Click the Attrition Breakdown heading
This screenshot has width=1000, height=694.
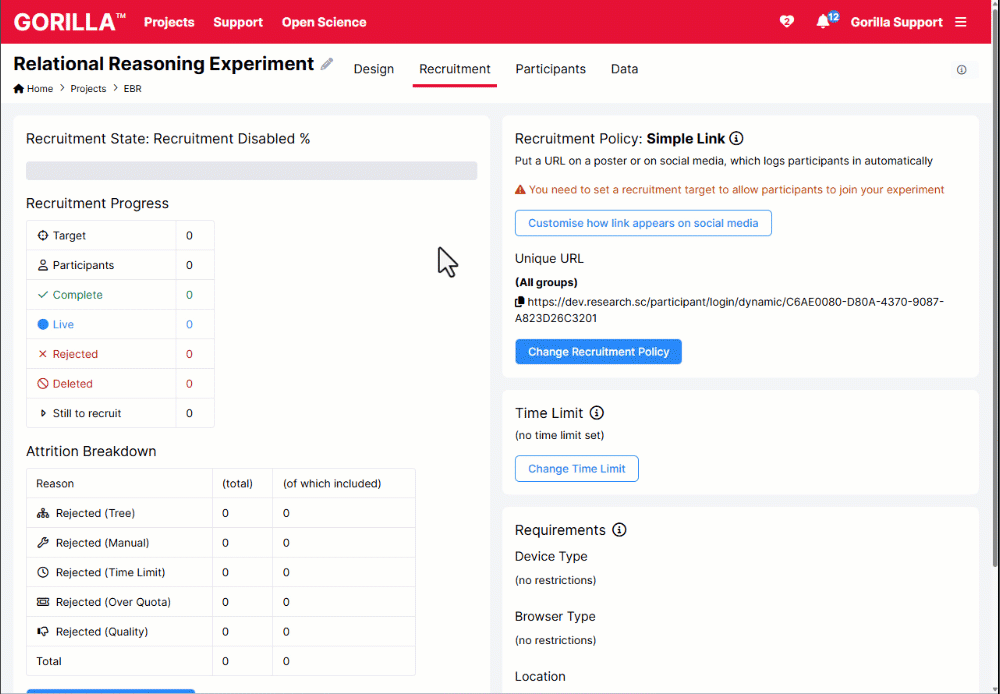coord(91,451)
